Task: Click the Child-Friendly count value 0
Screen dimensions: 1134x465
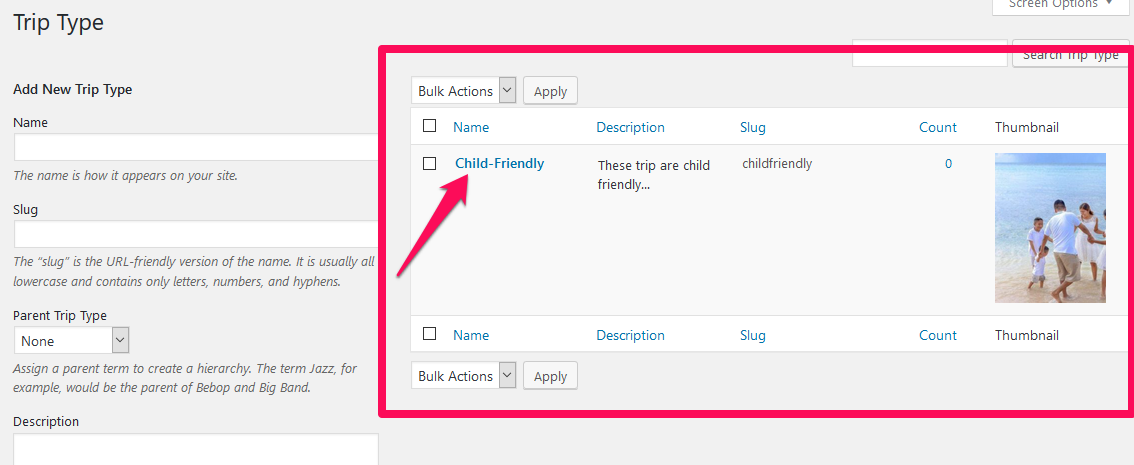Action: click(x=948, y=164)
